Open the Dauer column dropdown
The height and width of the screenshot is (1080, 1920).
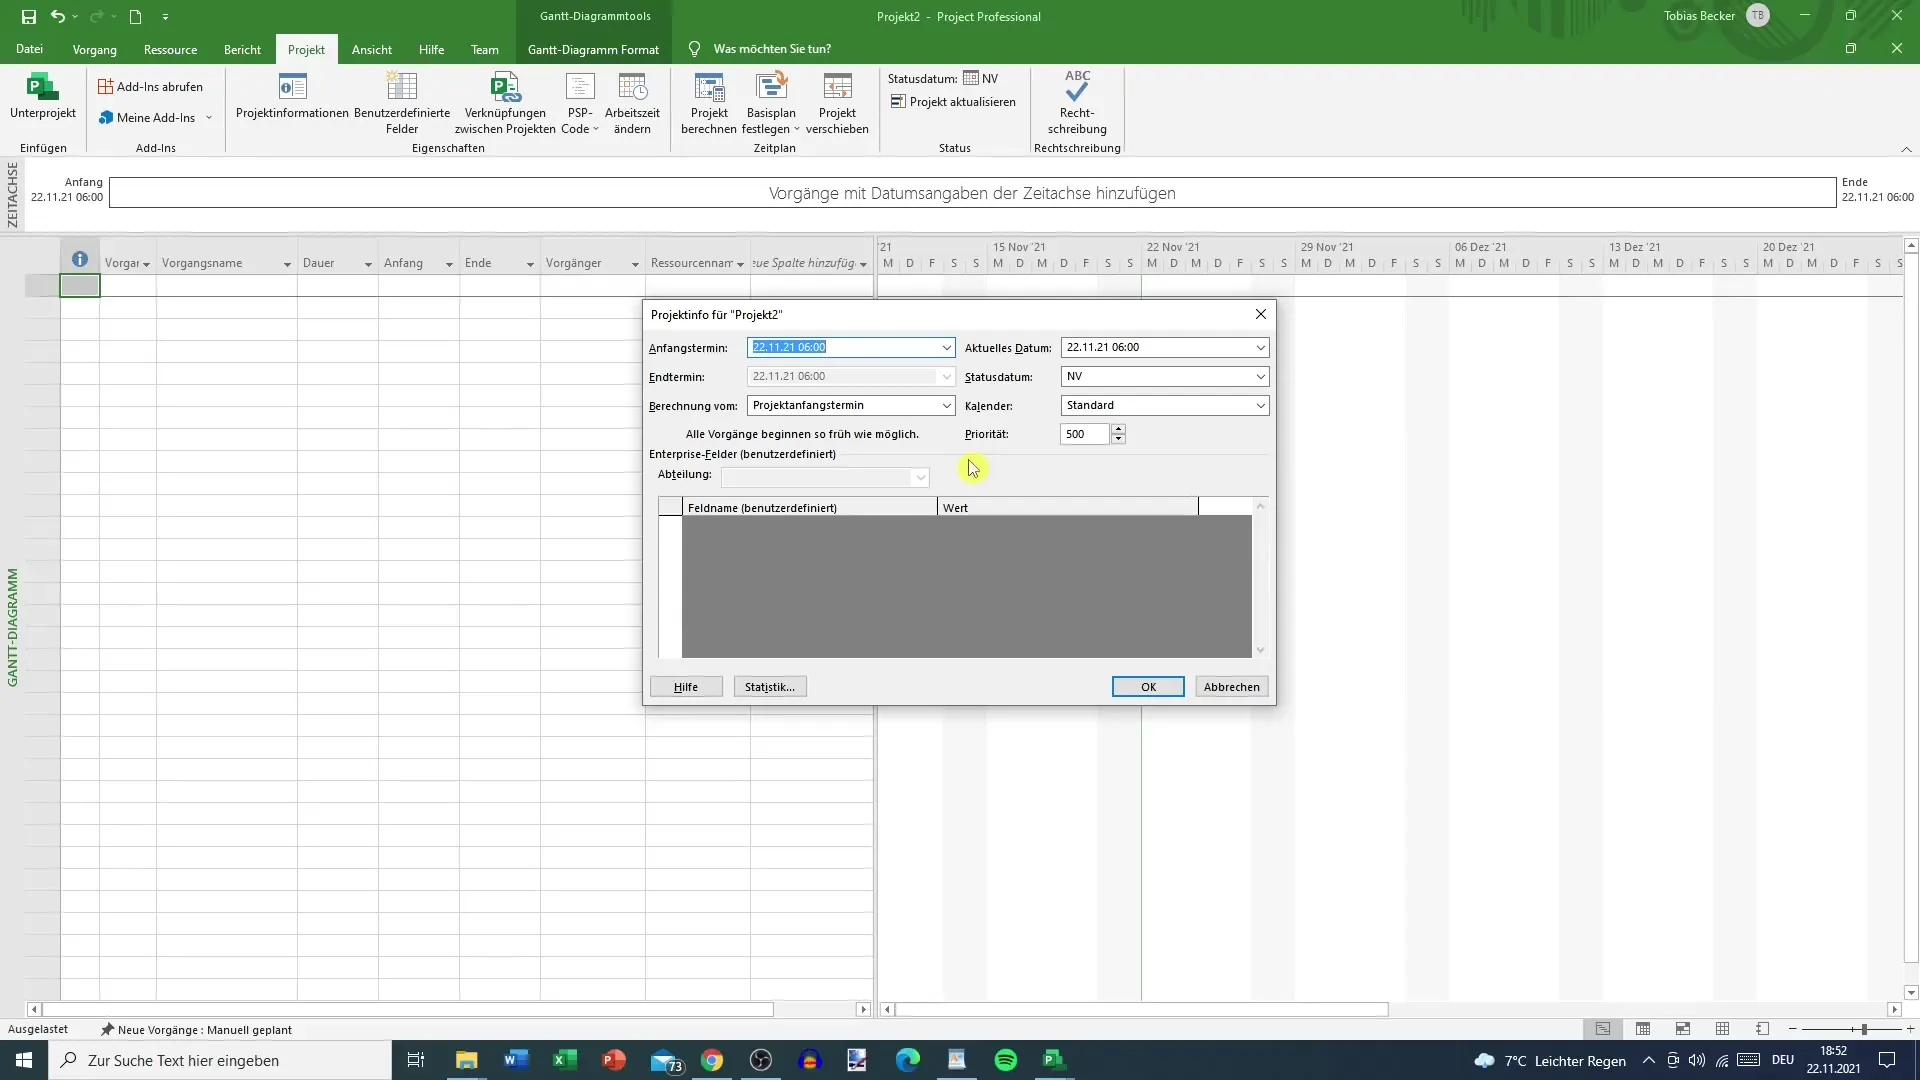tap(368, 264)
